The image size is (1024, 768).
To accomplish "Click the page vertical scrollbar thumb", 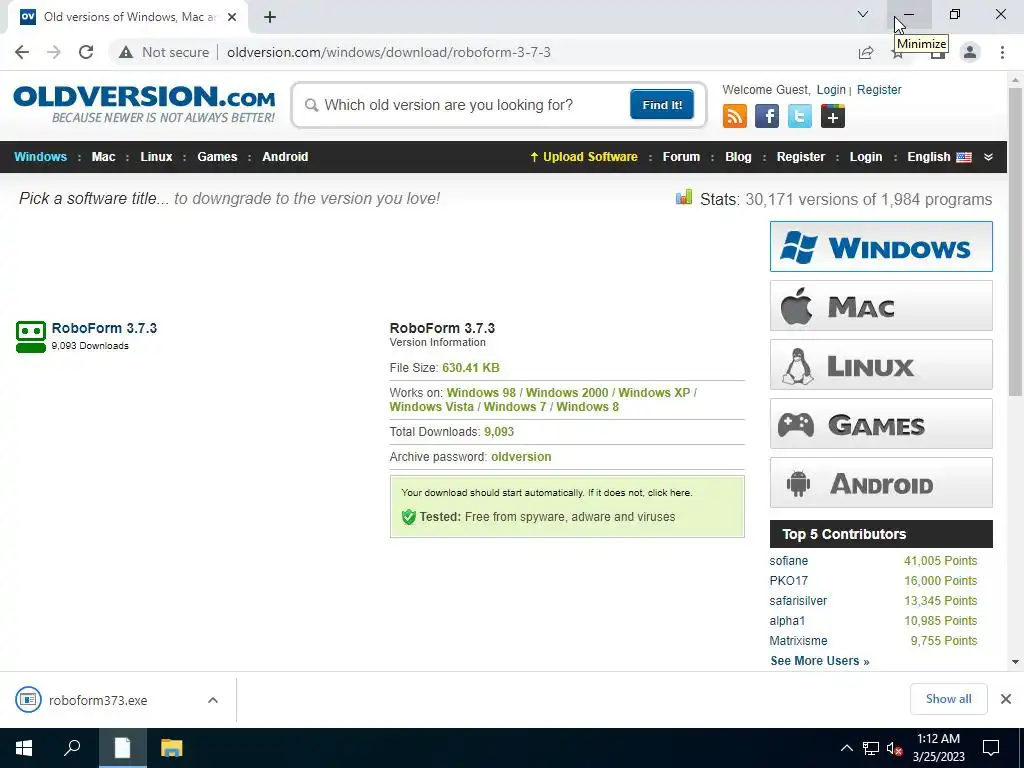I will coord(1015,242).
